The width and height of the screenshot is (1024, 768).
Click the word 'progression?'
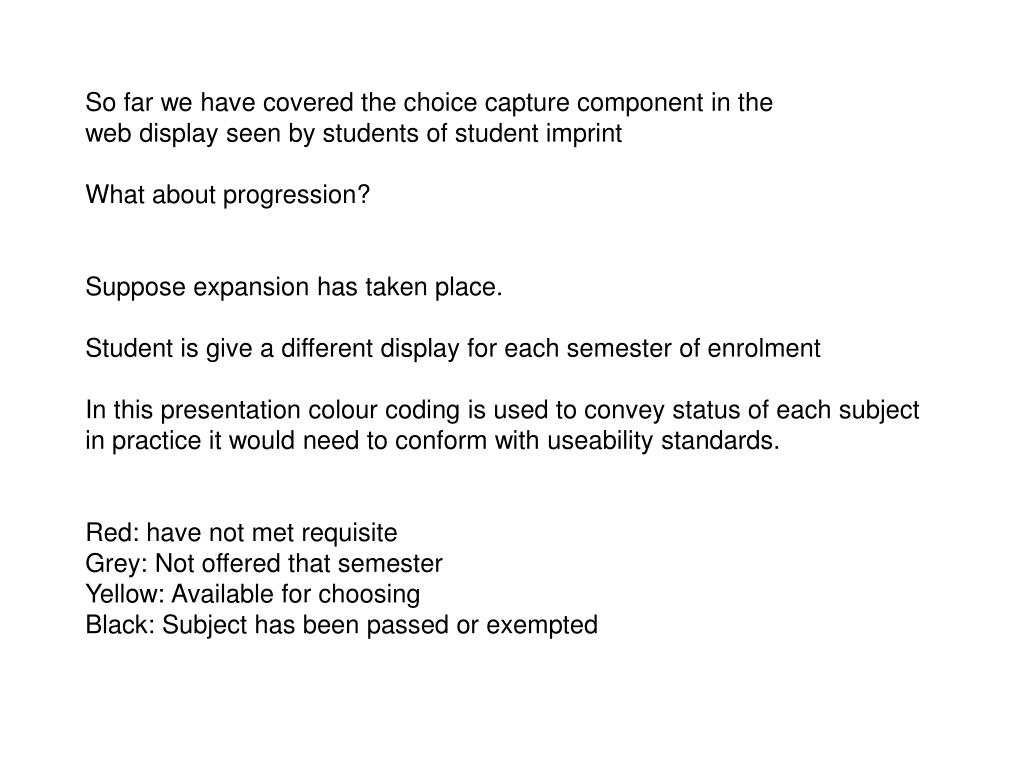[296, 196]
